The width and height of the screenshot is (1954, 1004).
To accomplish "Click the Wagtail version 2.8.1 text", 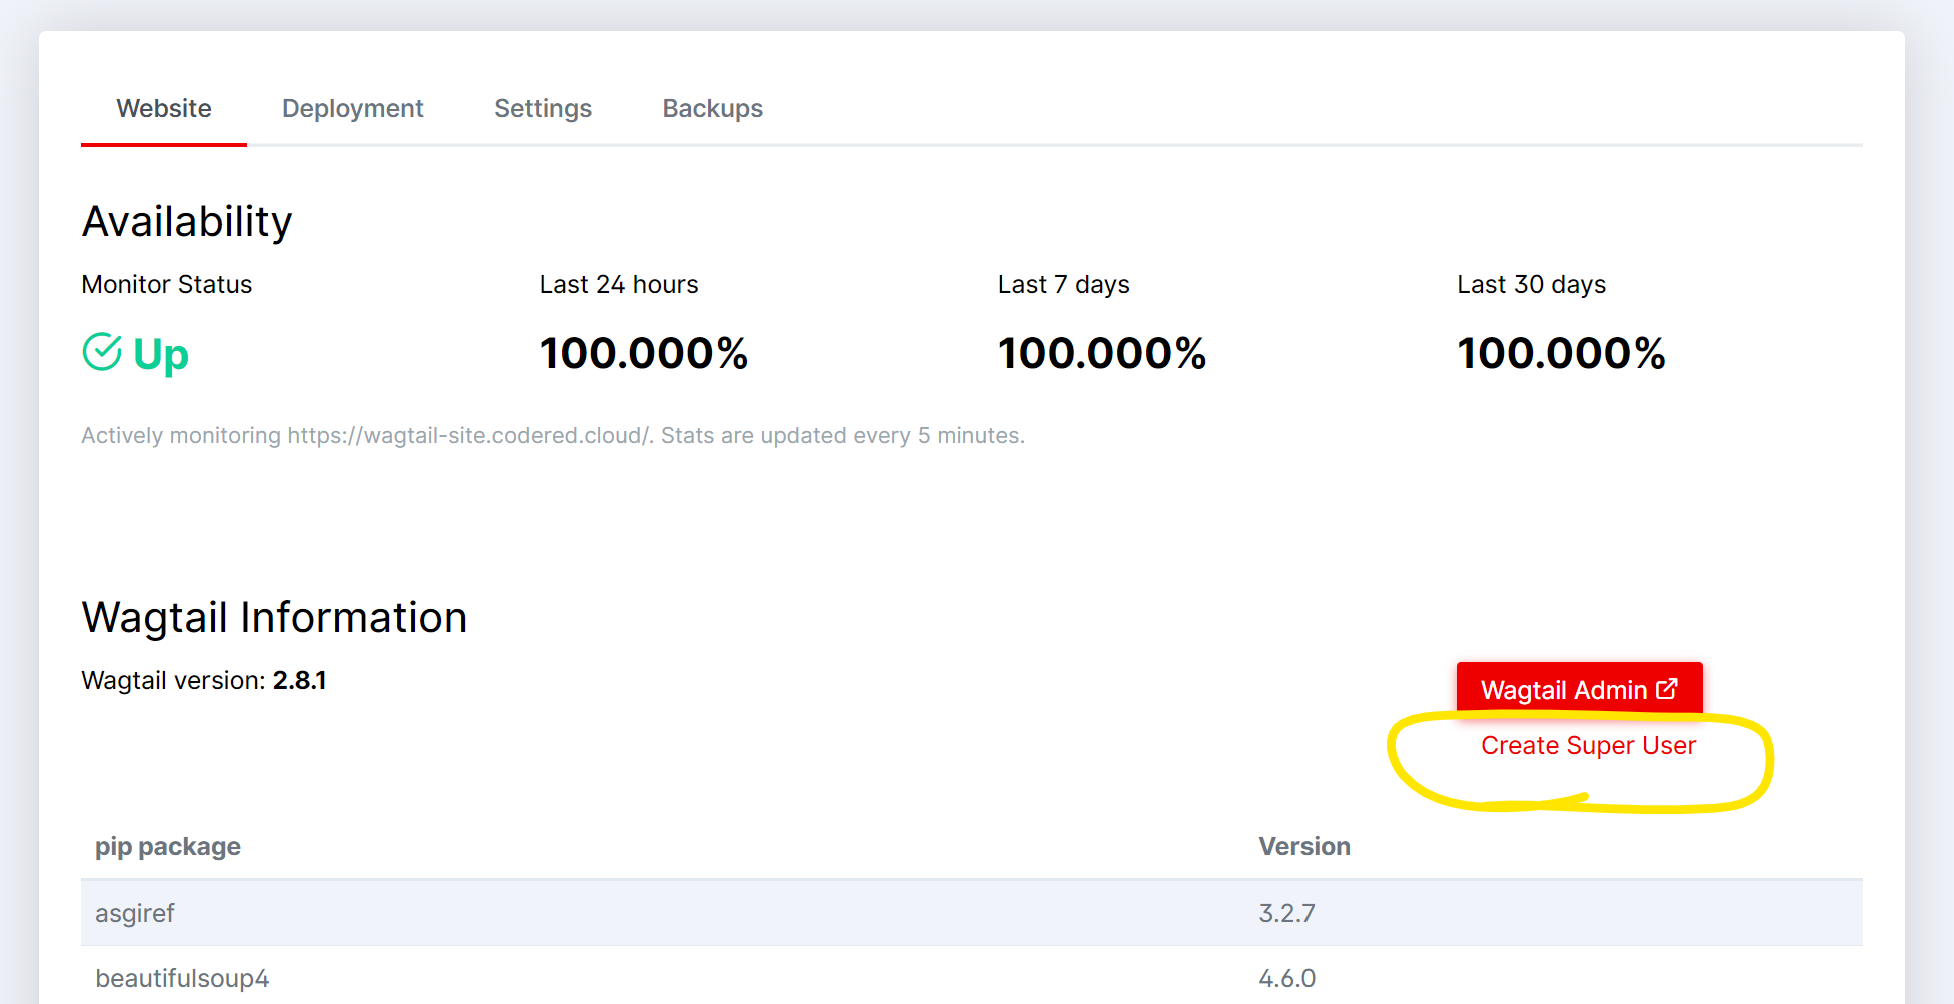I will pyautogui.click(x=204, y=680).
